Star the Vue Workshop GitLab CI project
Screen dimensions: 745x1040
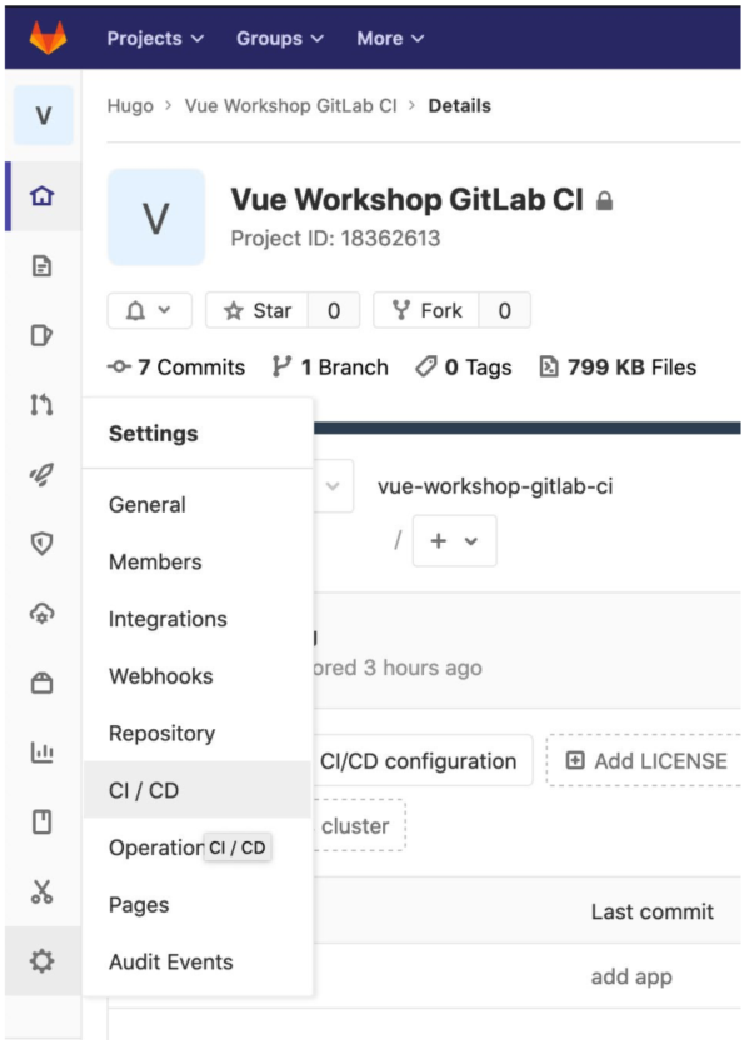tap(257, 310)
